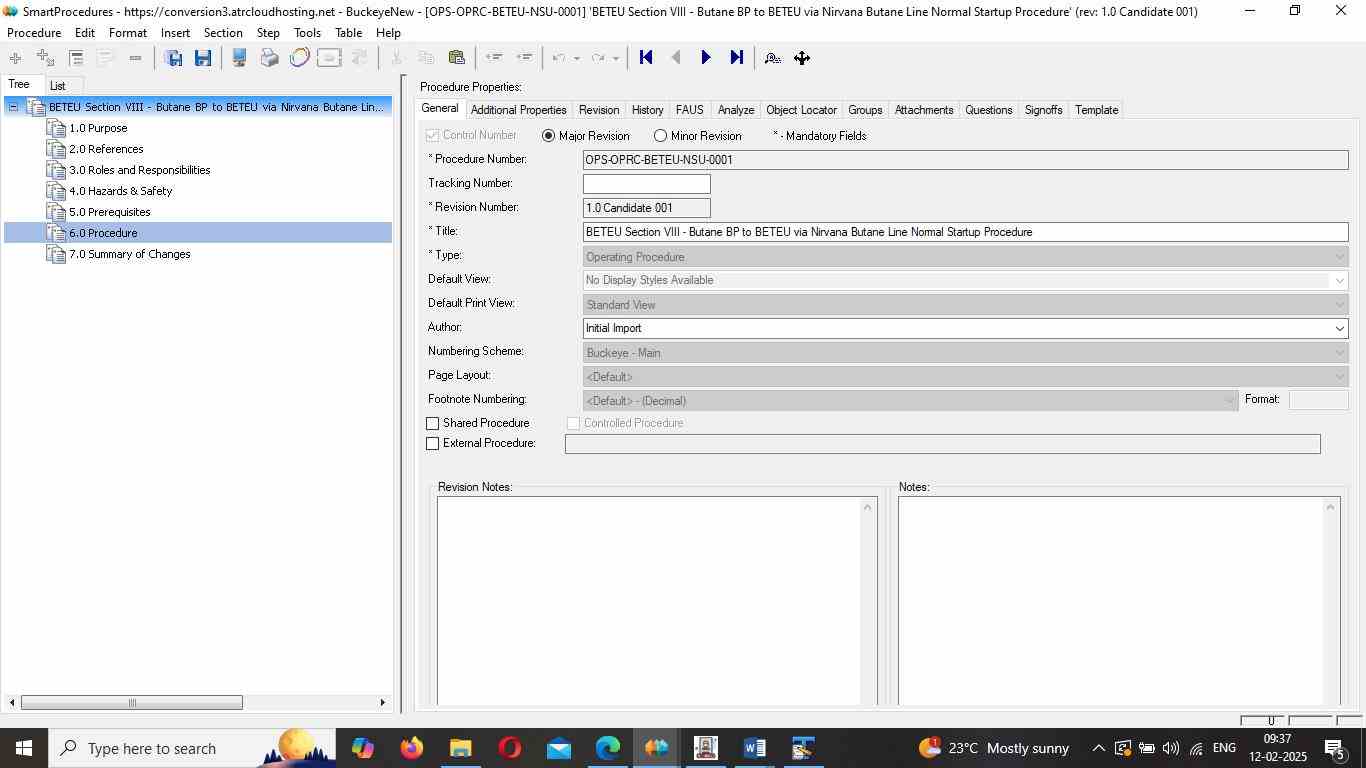This screenshot has height=768, width=1366.
Task: Jump to last item navigation arrow
Action: coord(737,58)
